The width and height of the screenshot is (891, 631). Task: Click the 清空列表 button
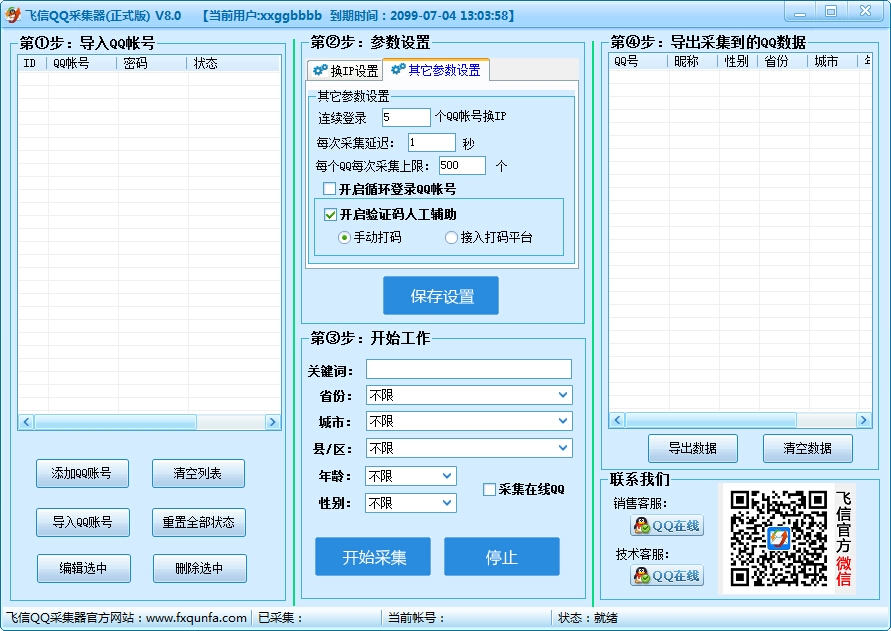point(198,474)
